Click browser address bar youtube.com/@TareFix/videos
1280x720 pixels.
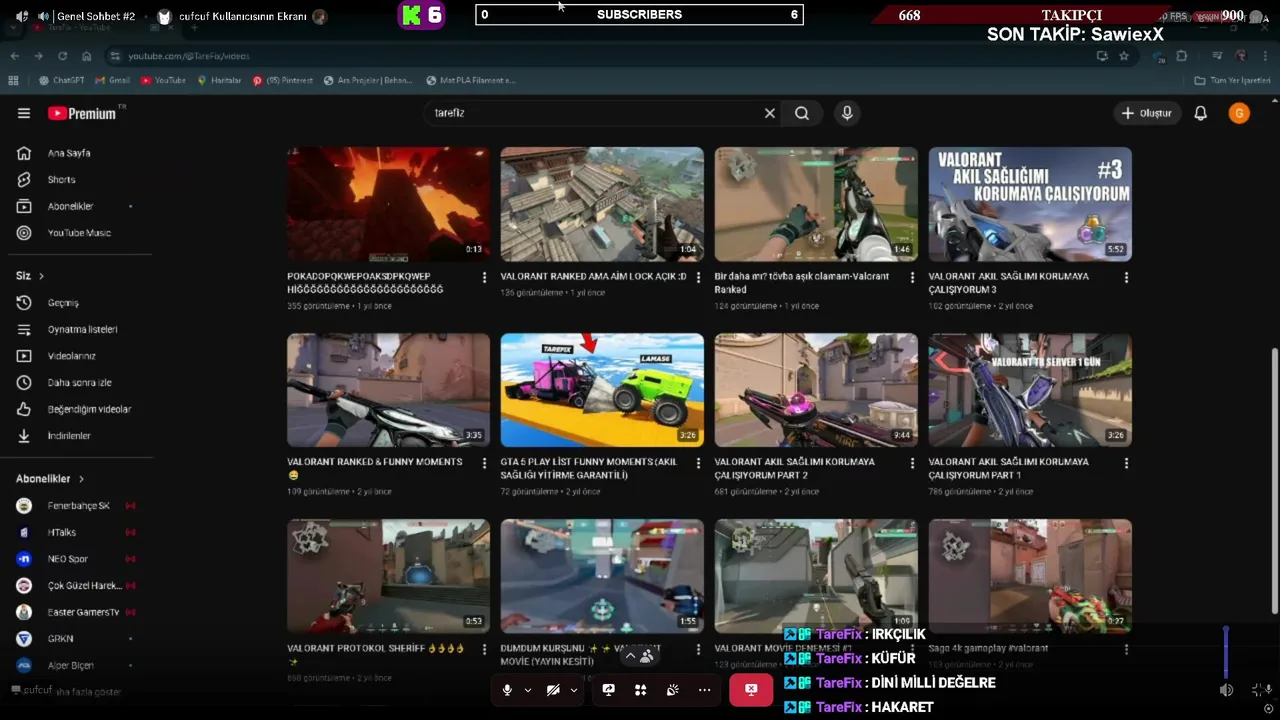coord(189,56)
